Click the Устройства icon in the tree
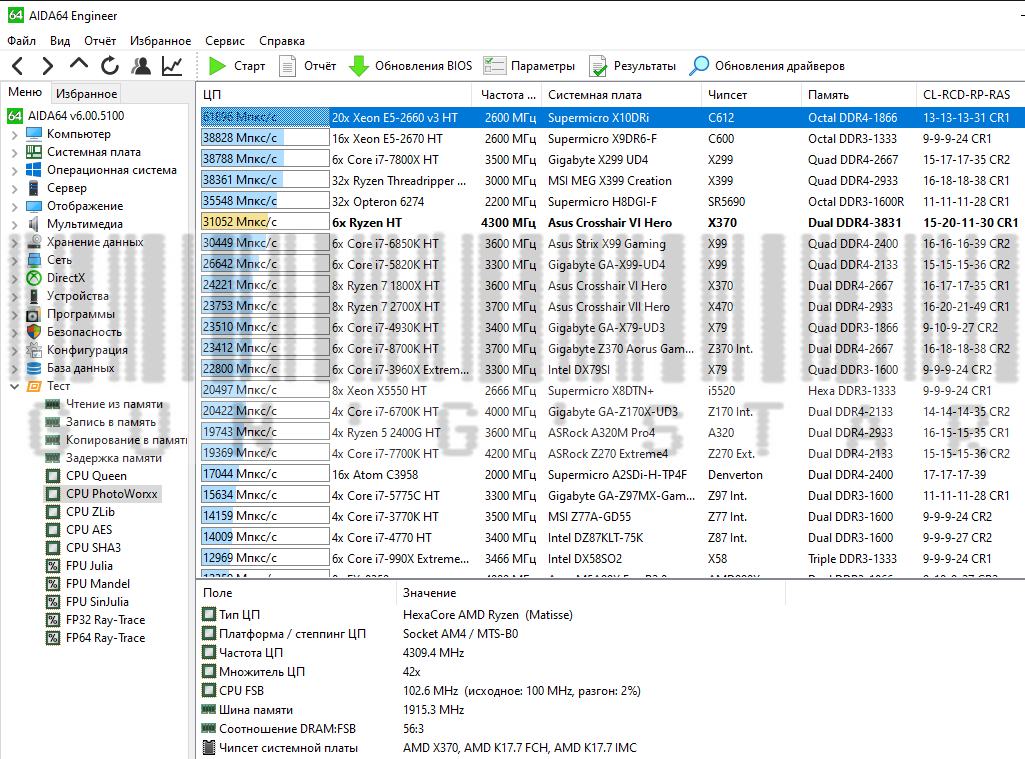The height and width of the screenshot is (759, 1025). coord(34,295)
